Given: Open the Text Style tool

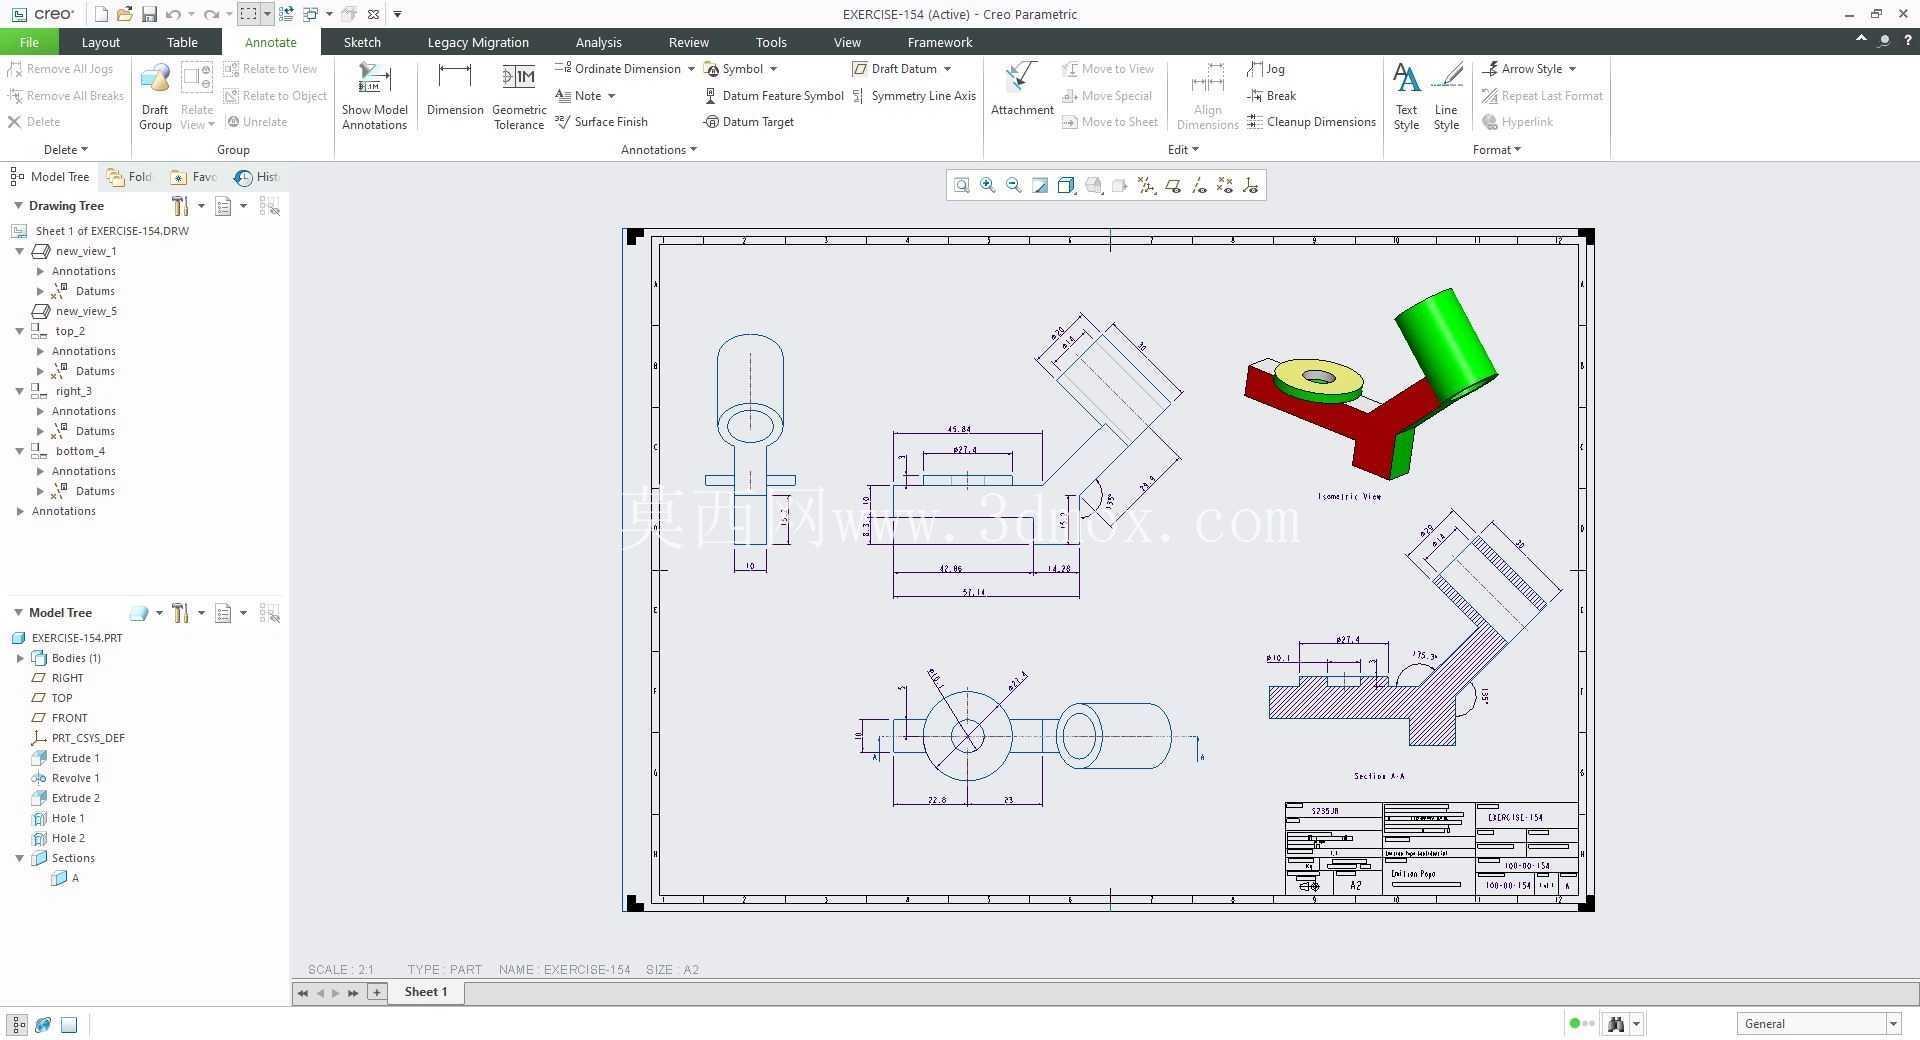Looking at the screenshot, I should (x=1406, y=96).
